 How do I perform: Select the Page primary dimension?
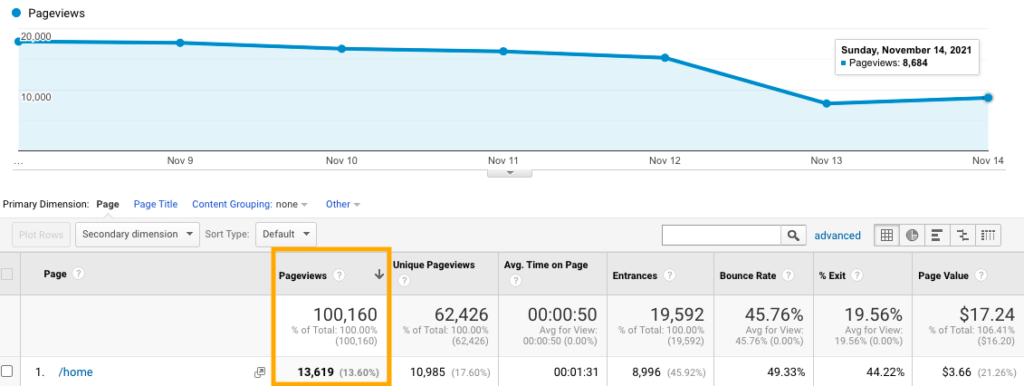coord(108,204)
